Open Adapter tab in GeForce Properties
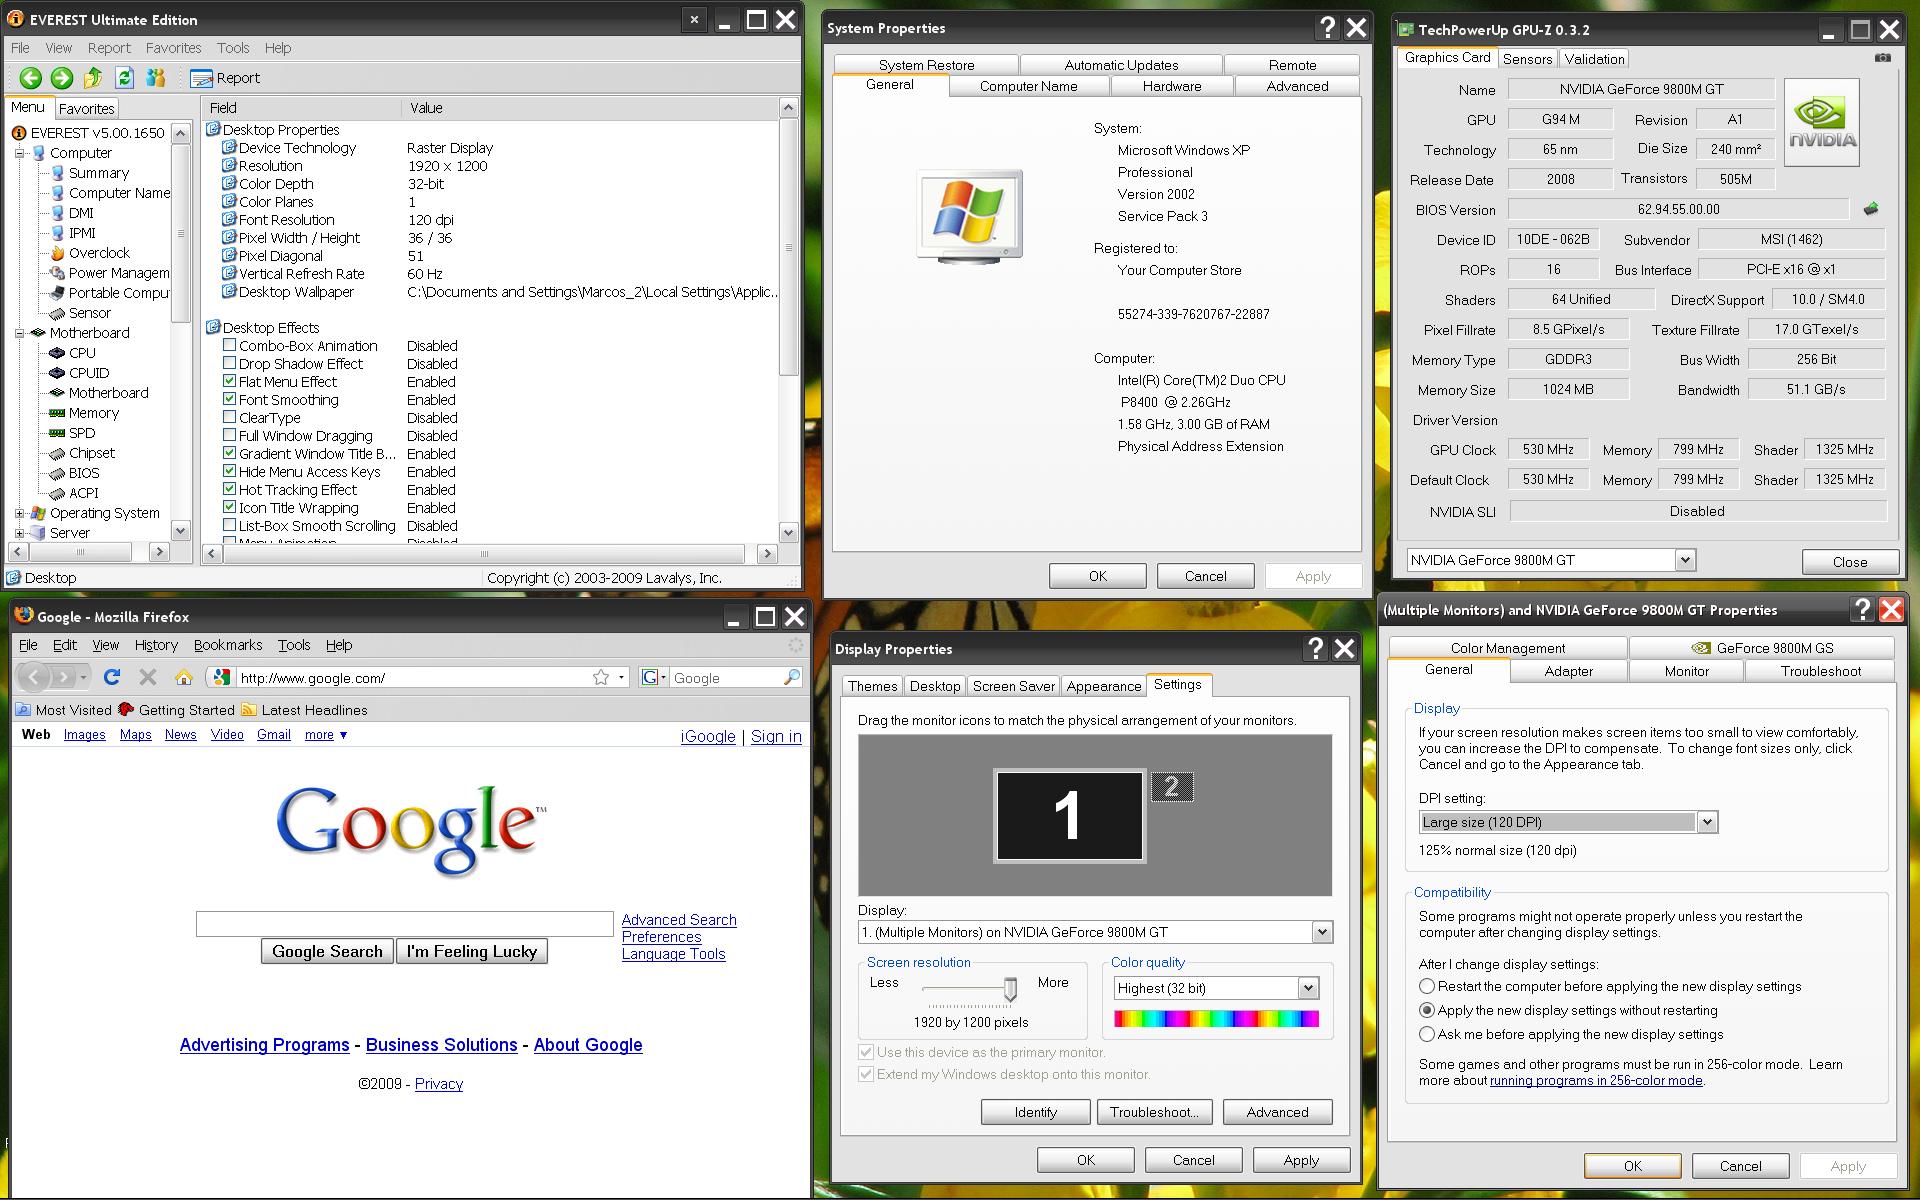This screenshot has width=1920, height=1200. click(x=1568, y=671)
